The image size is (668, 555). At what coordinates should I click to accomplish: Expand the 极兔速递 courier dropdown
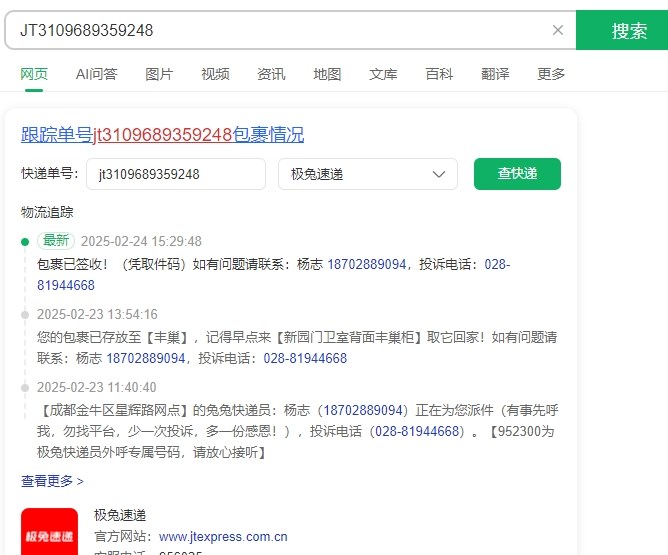(368, 174)
